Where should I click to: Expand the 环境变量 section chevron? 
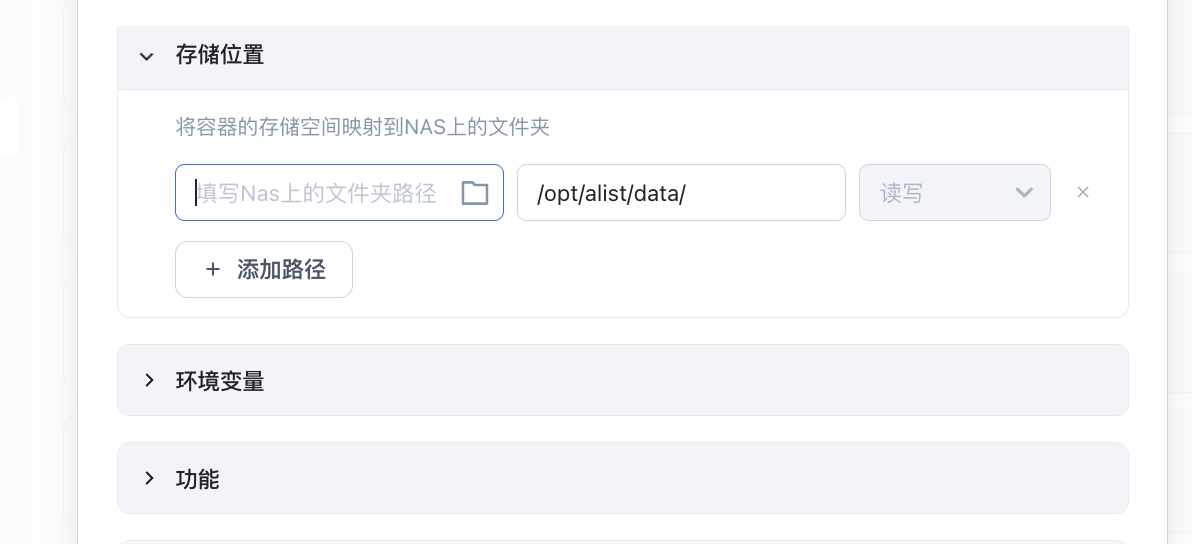(x=149, y=380)
